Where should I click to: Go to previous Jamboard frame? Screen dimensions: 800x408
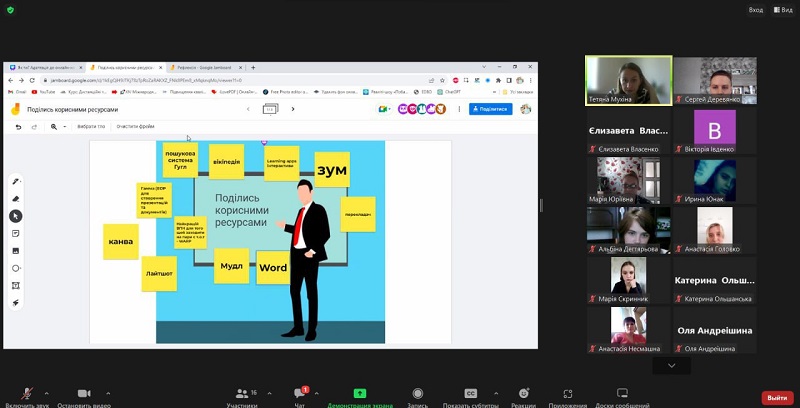pyautogui.click(x=248, y=109)
